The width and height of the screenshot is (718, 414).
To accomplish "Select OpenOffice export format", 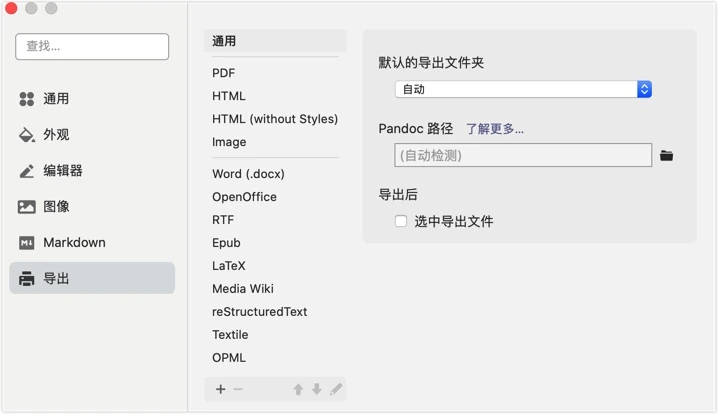I will coord(275,197).
